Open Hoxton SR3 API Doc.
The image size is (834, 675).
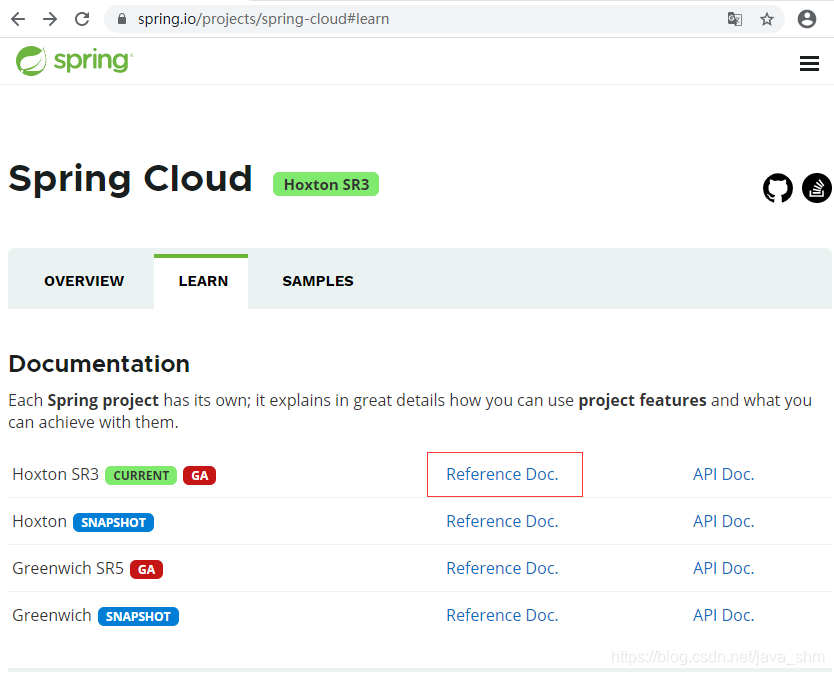(x=723, y=474)
